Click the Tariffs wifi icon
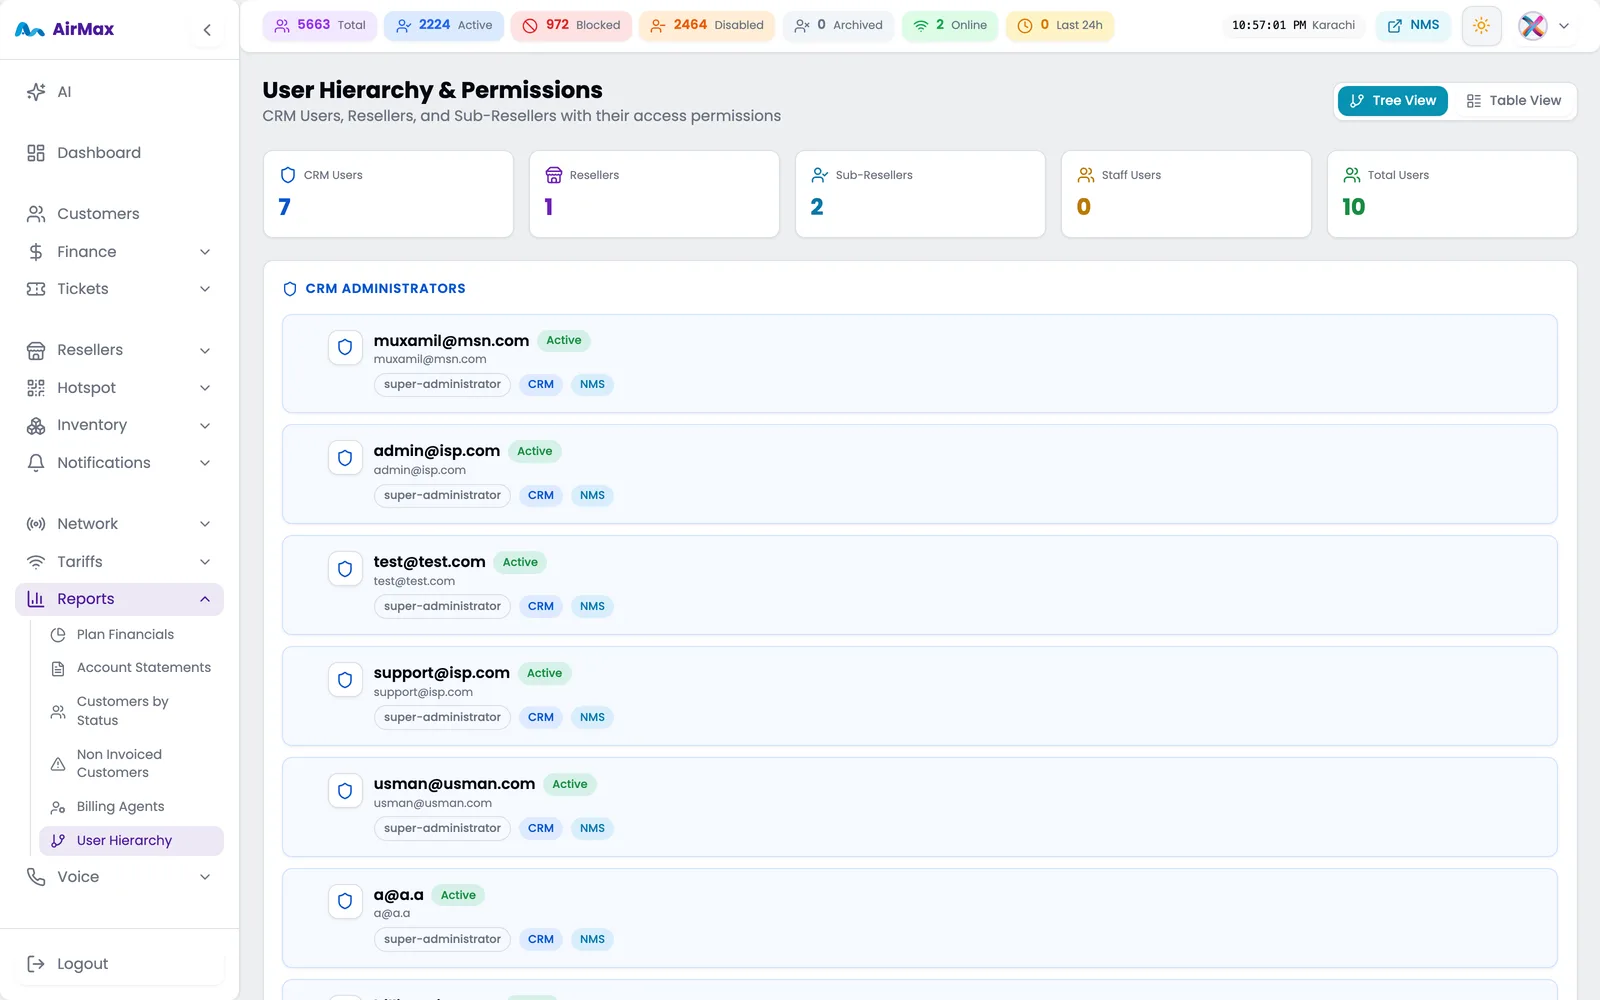The image size is (1600, 1000). [x=36, y=562]
